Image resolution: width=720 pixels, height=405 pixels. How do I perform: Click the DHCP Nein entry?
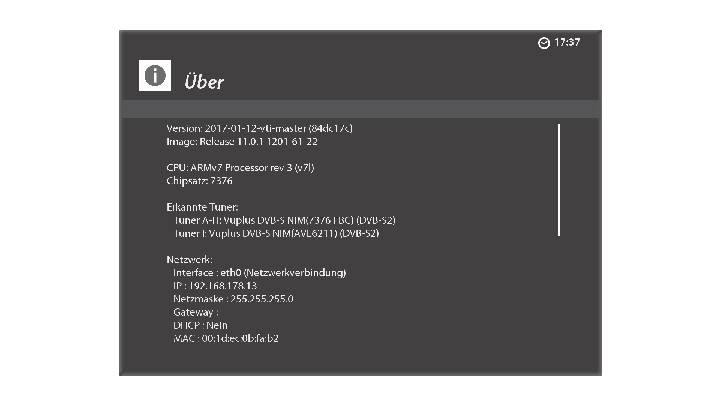[200, 325]
